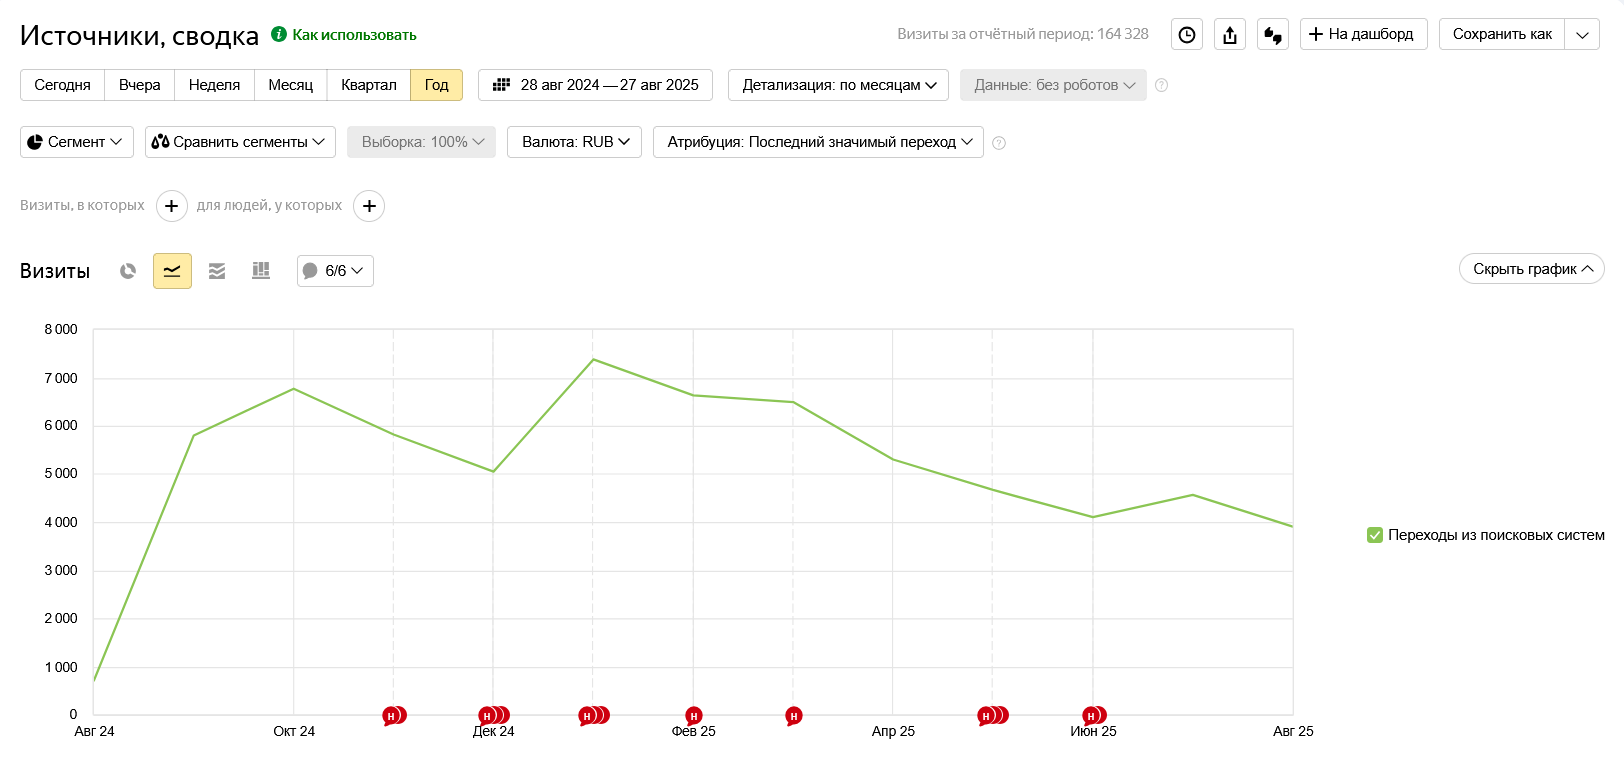Click help icon next to attribution
This screenshot has width=1624, height=781.
(998, 143)
